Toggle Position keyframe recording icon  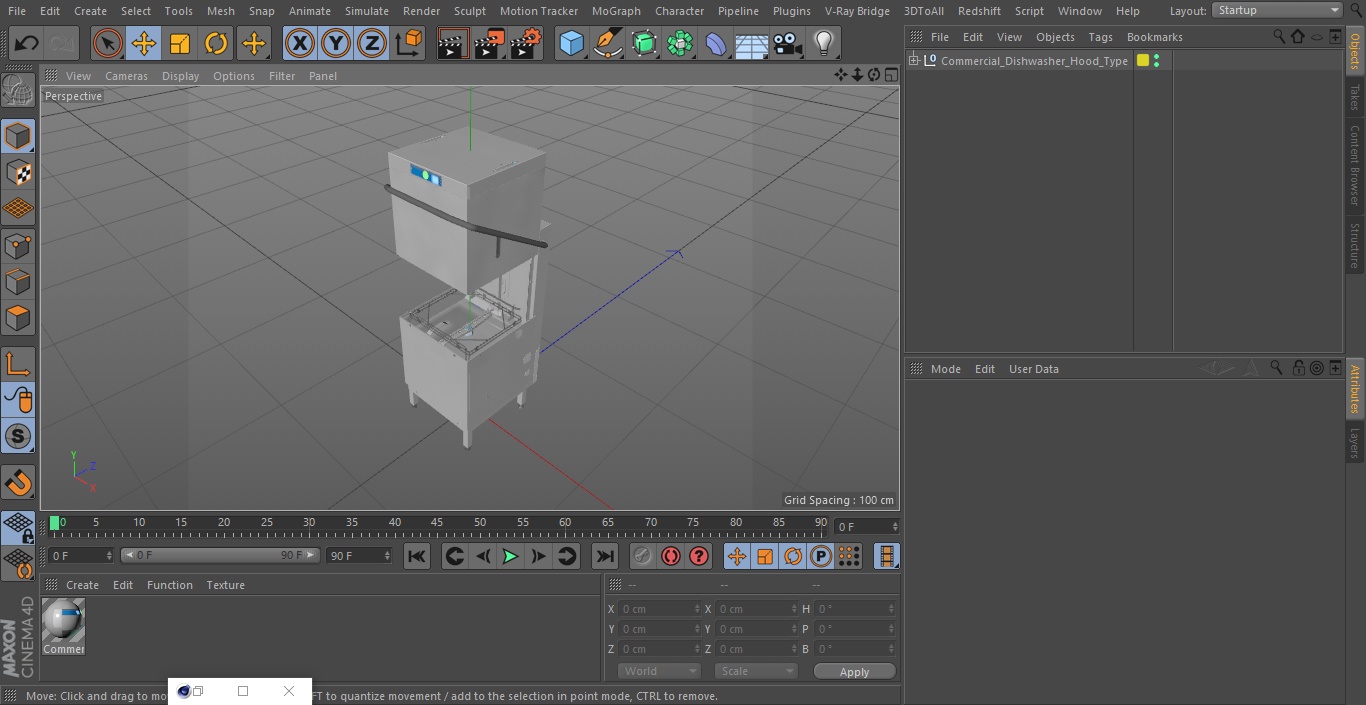[x=737, y=556]
